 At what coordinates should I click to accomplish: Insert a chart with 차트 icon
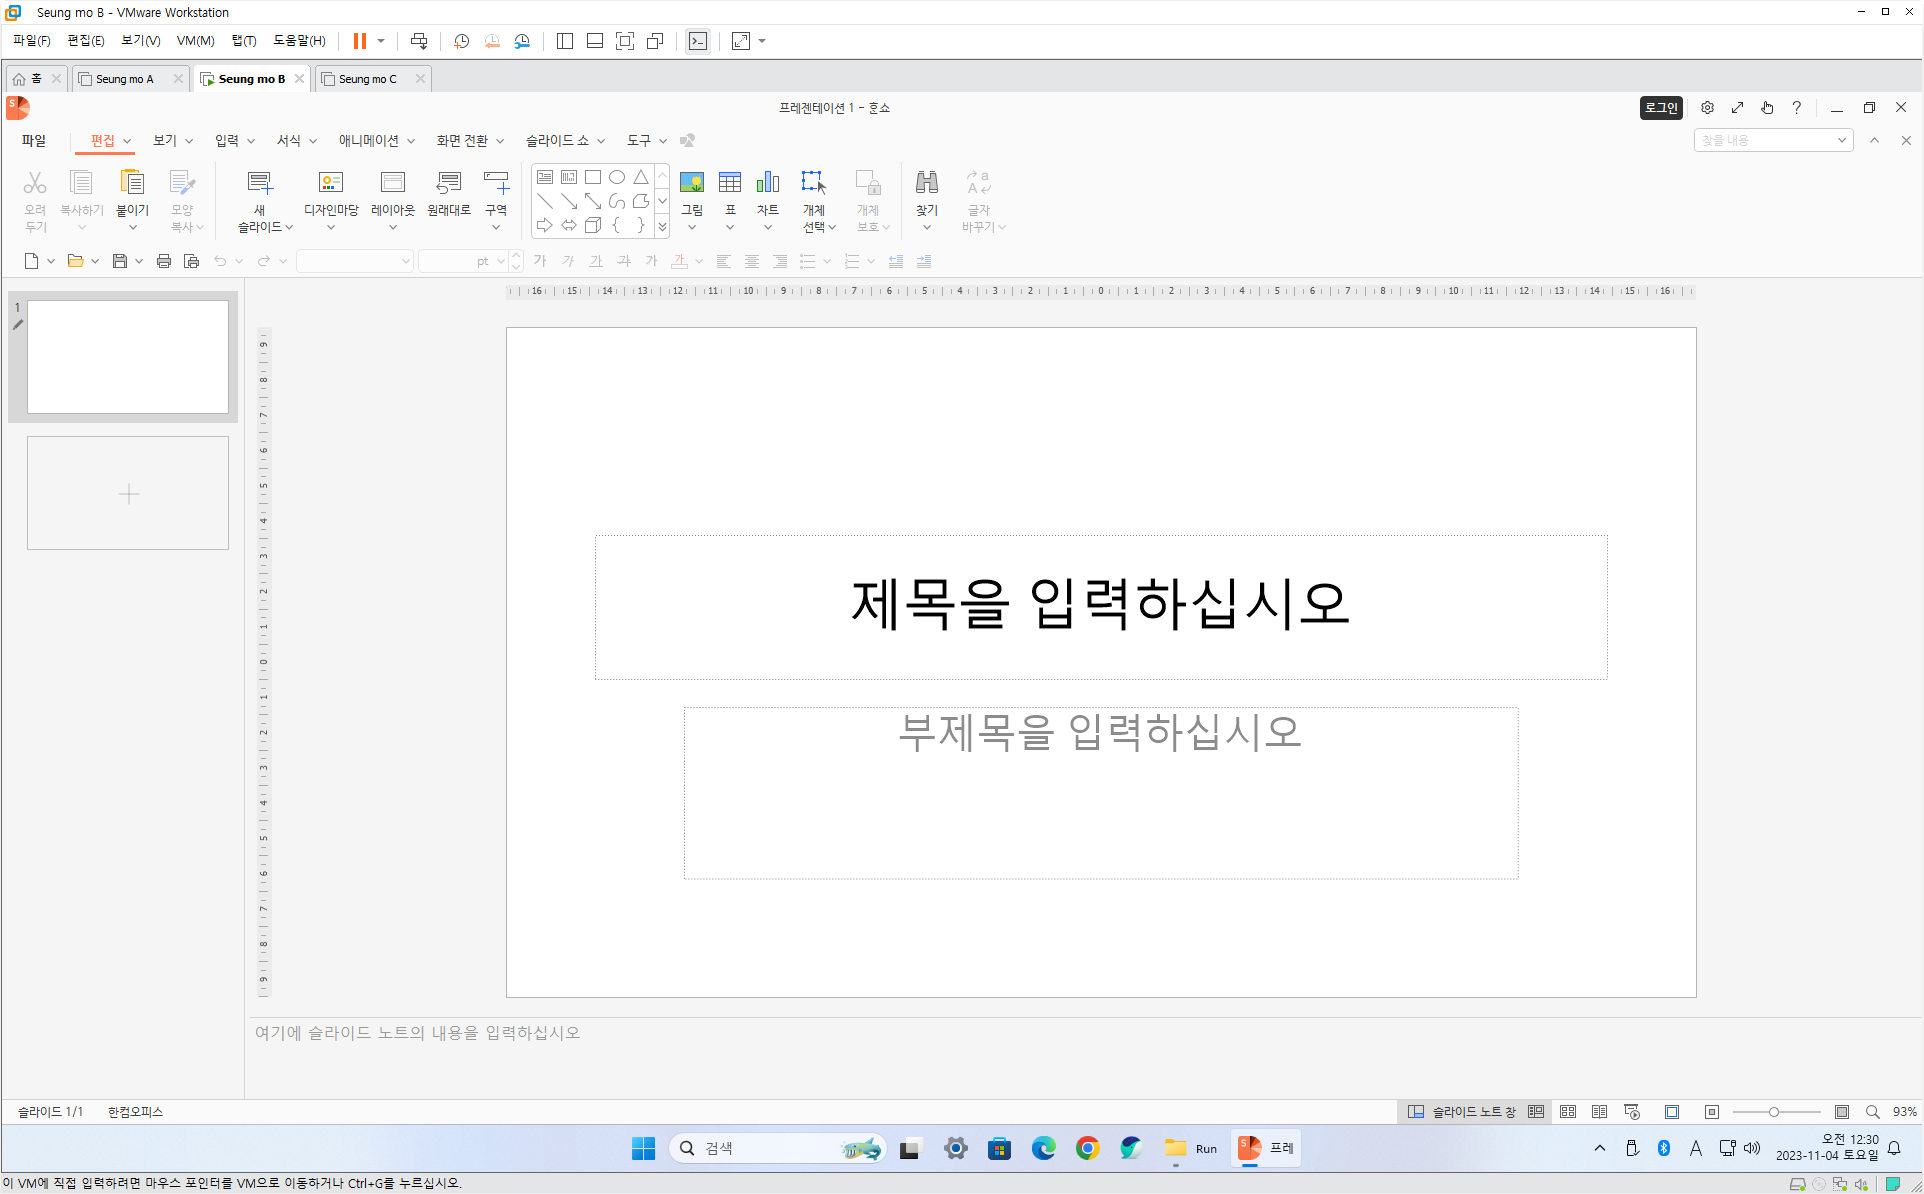click(768, 184)
